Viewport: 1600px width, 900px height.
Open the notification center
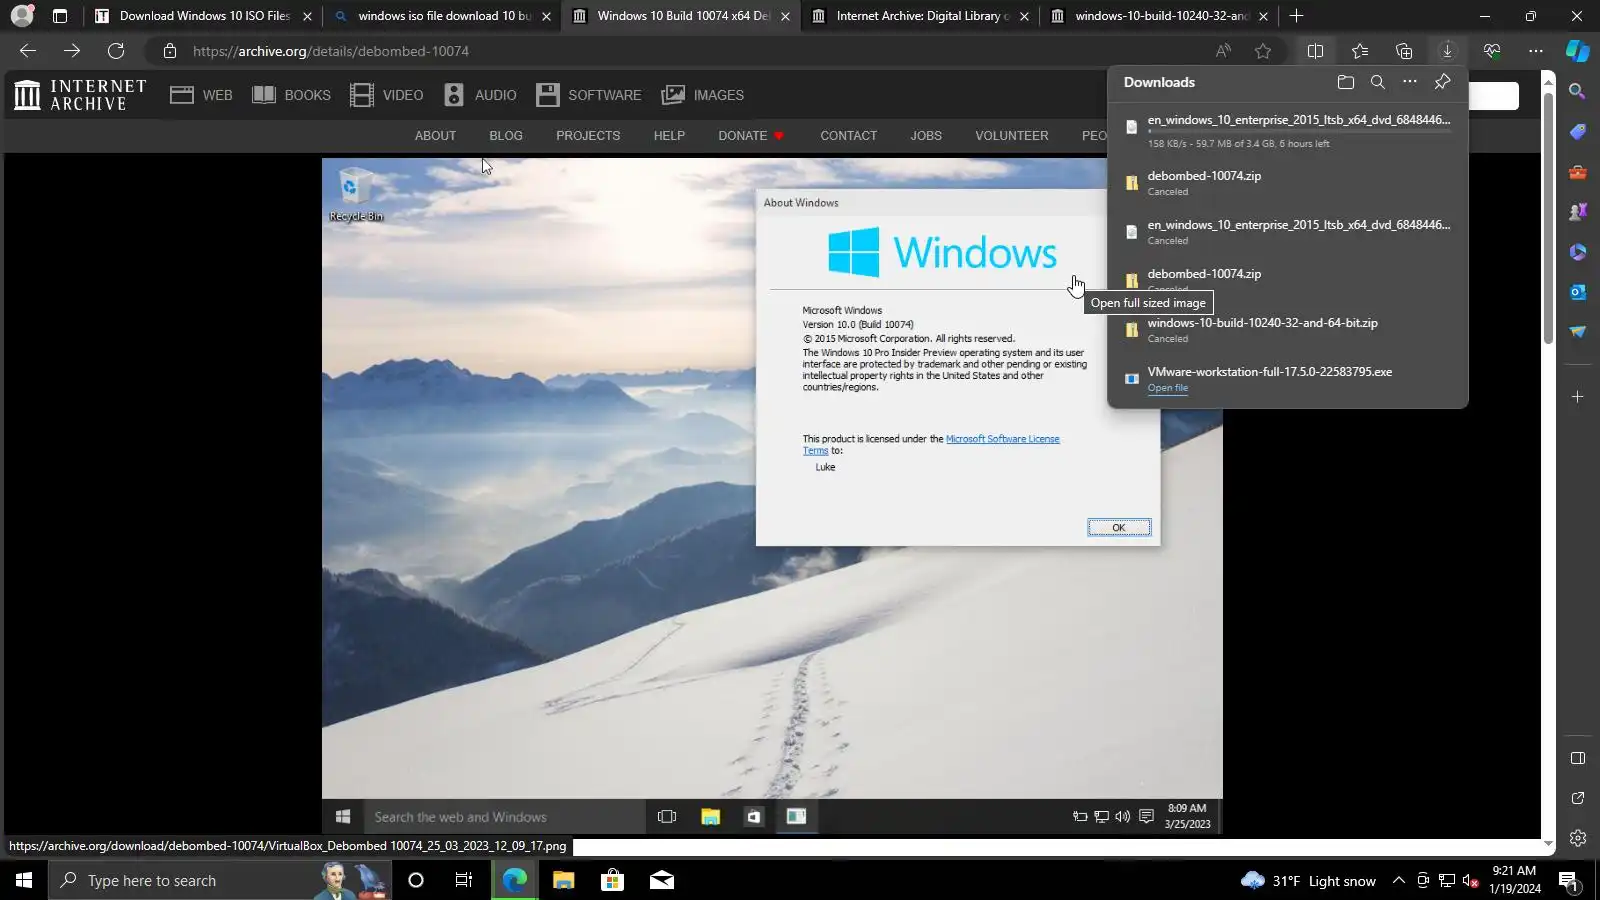pos(1568,880)
